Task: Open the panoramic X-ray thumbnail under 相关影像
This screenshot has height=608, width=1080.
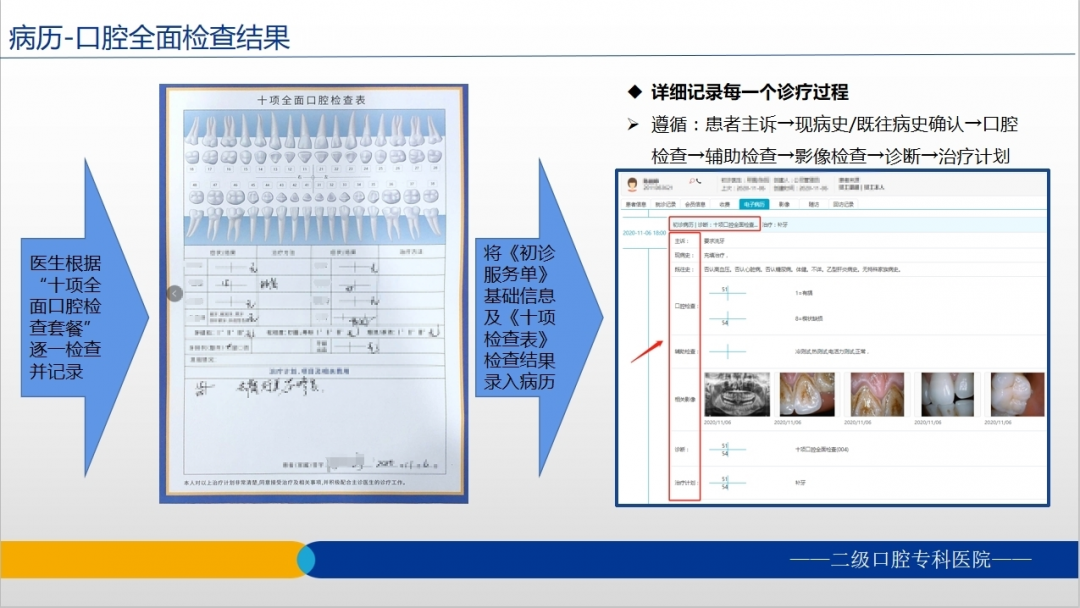Action: [x=737, y=392]
